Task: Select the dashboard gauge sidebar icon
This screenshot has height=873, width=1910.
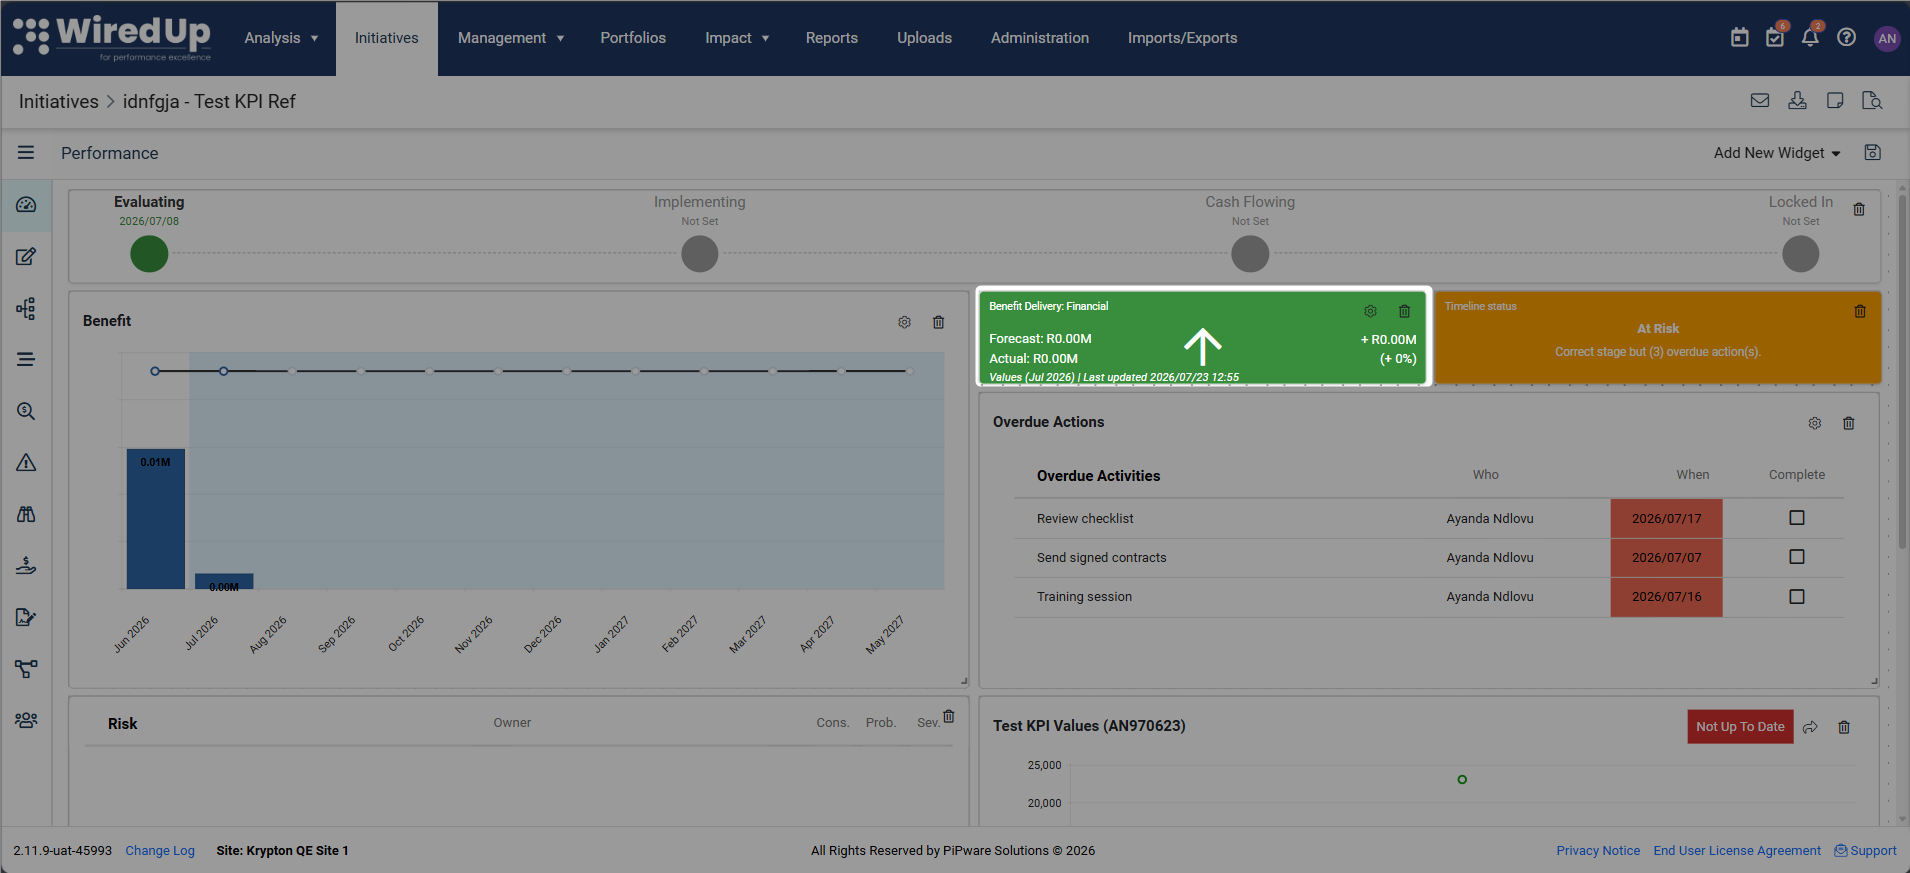Action: [x=26, y=205]
